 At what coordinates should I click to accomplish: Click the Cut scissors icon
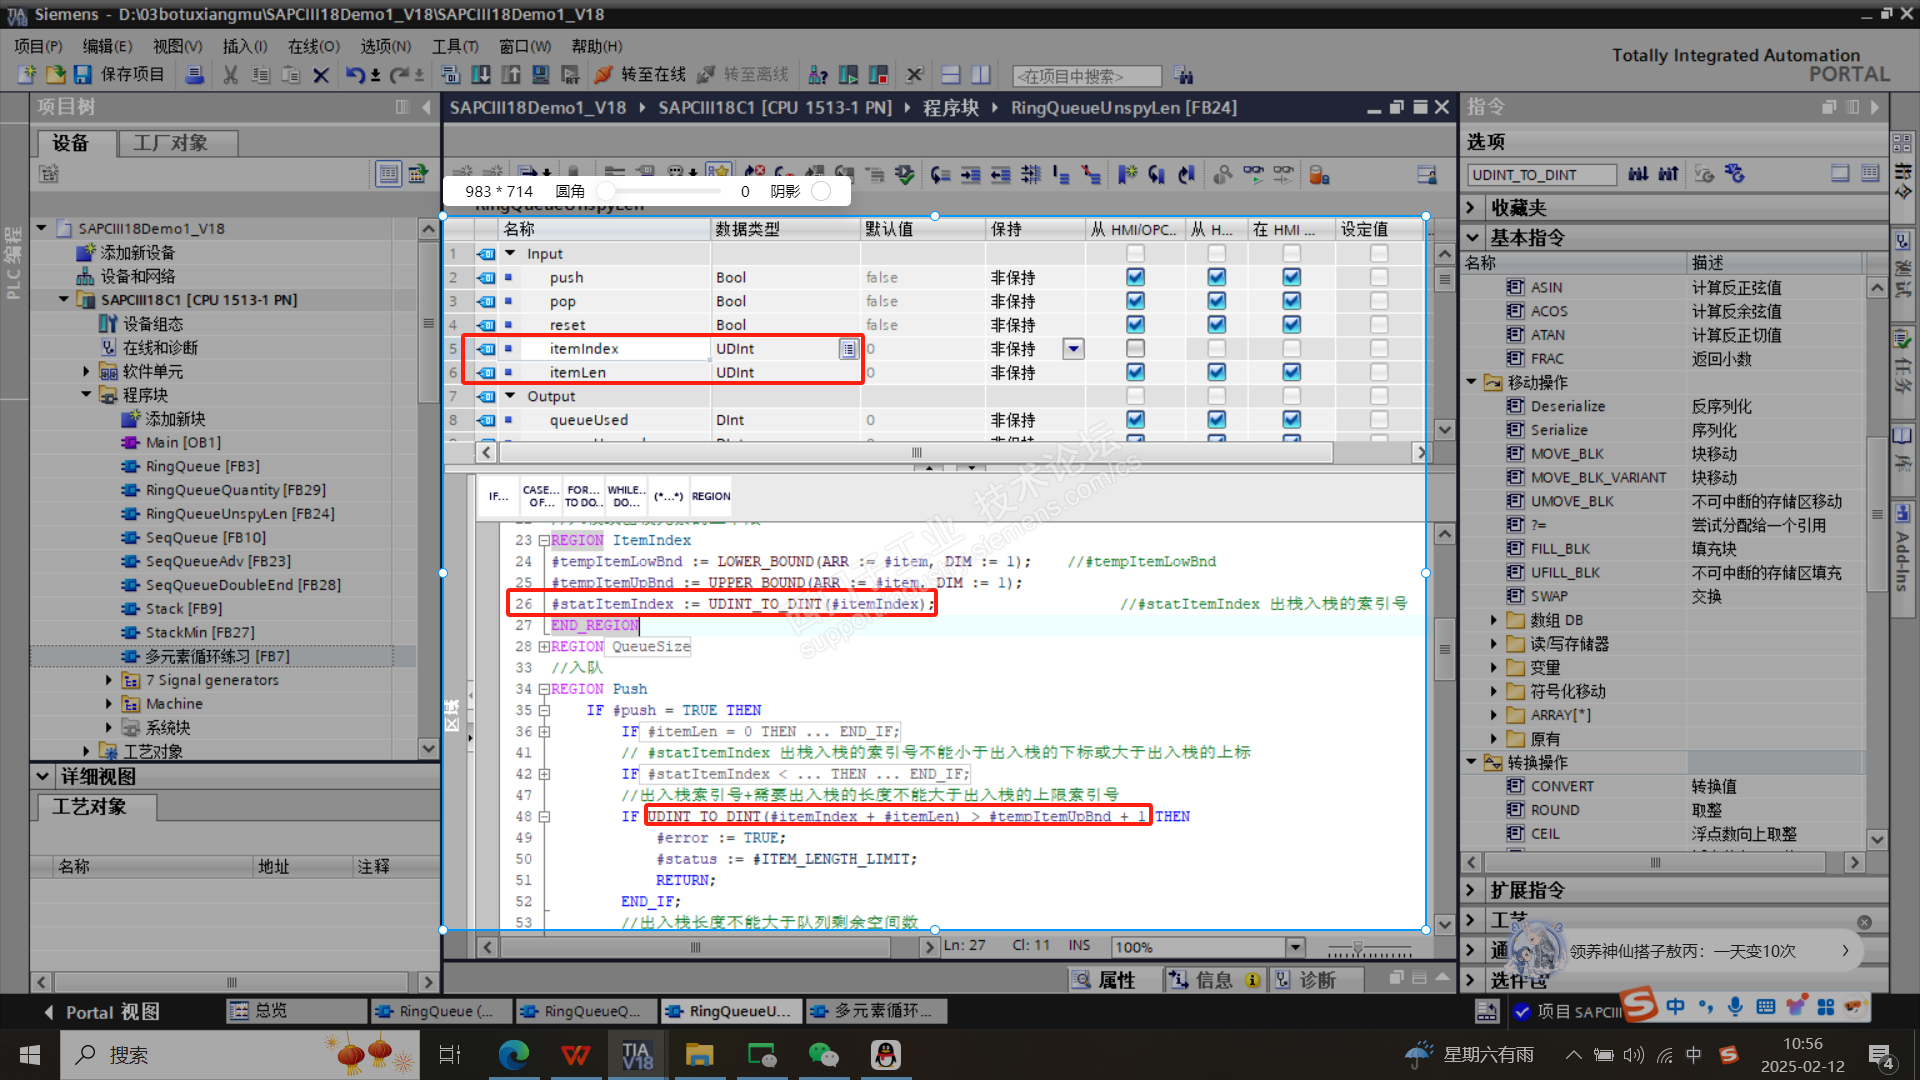click(x=230, y=75)
